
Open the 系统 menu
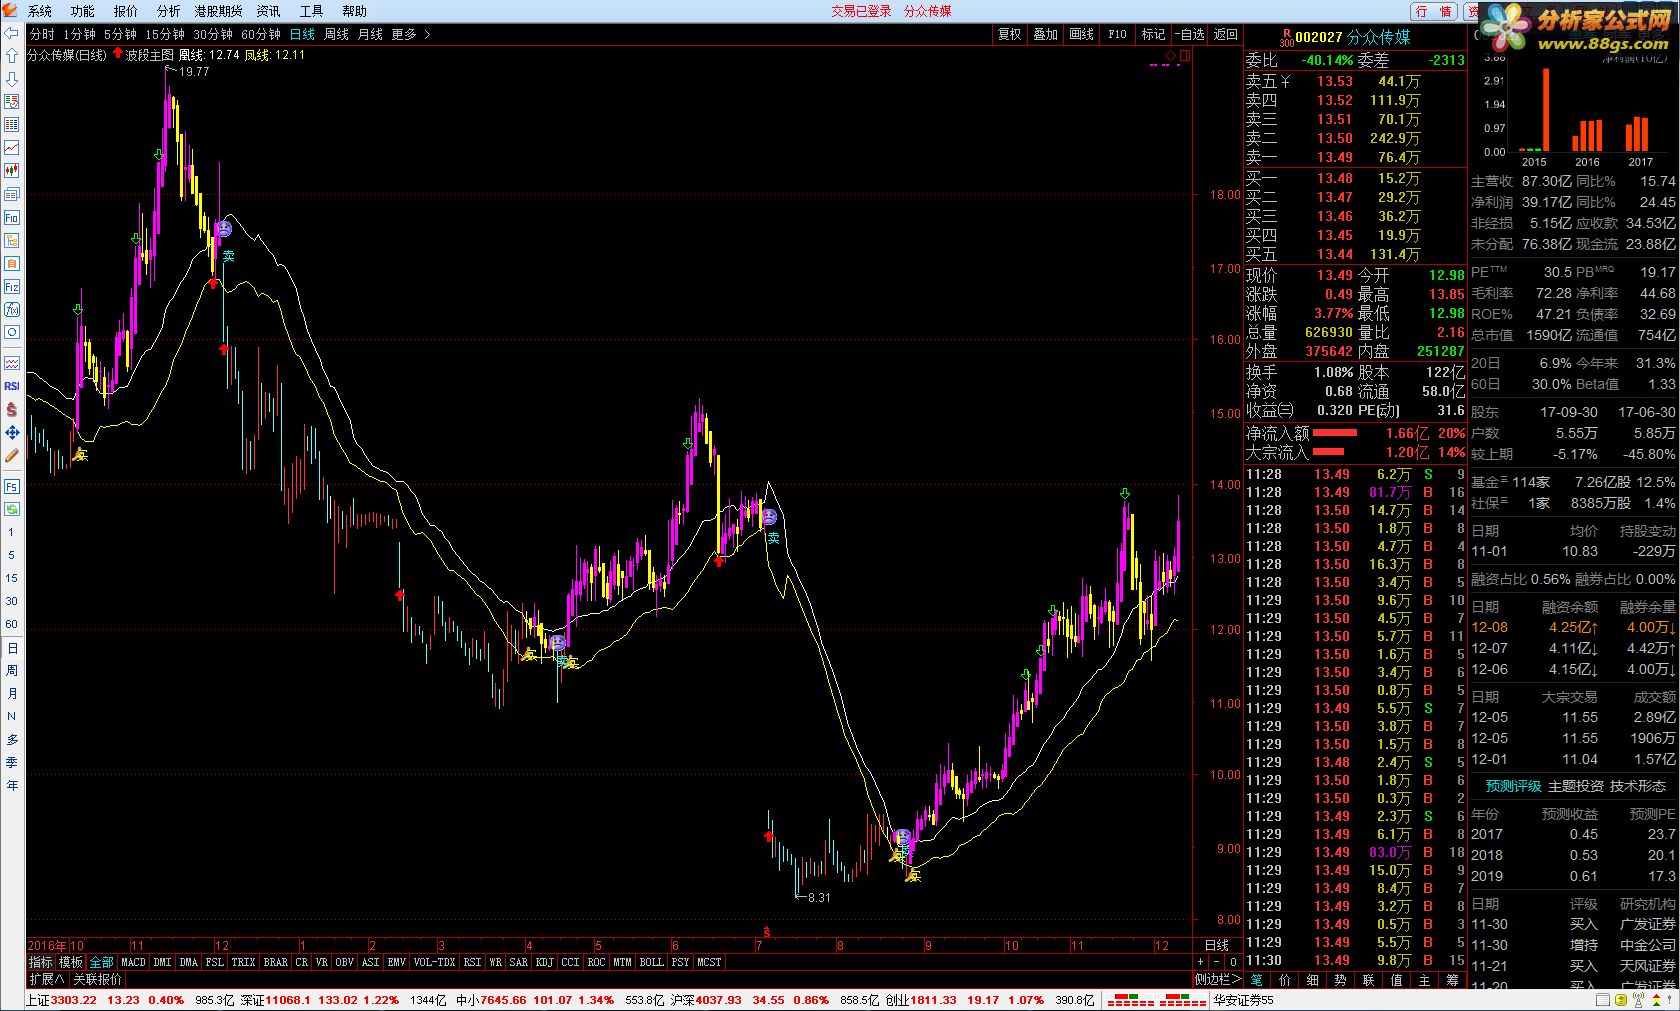tap(40, 11)
